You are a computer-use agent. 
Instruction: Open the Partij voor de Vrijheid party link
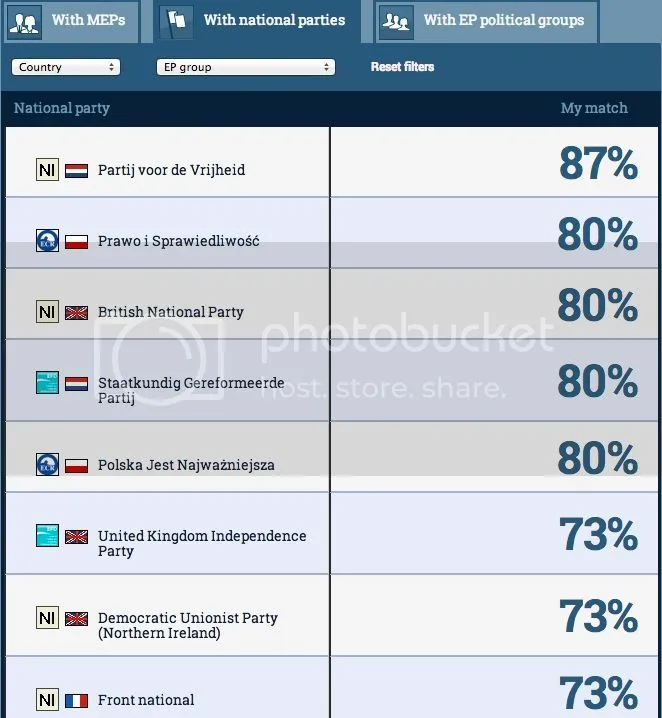(x=171, y=170)
